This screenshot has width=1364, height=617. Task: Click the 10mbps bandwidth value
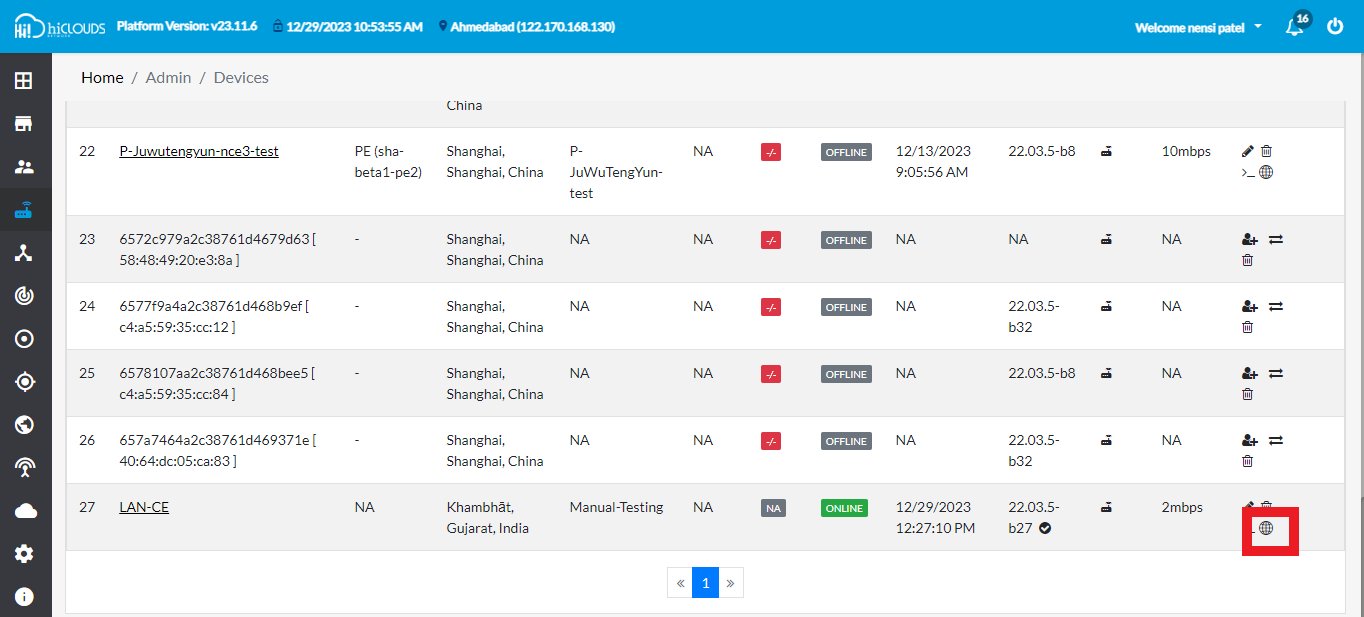click(1186, 151)
